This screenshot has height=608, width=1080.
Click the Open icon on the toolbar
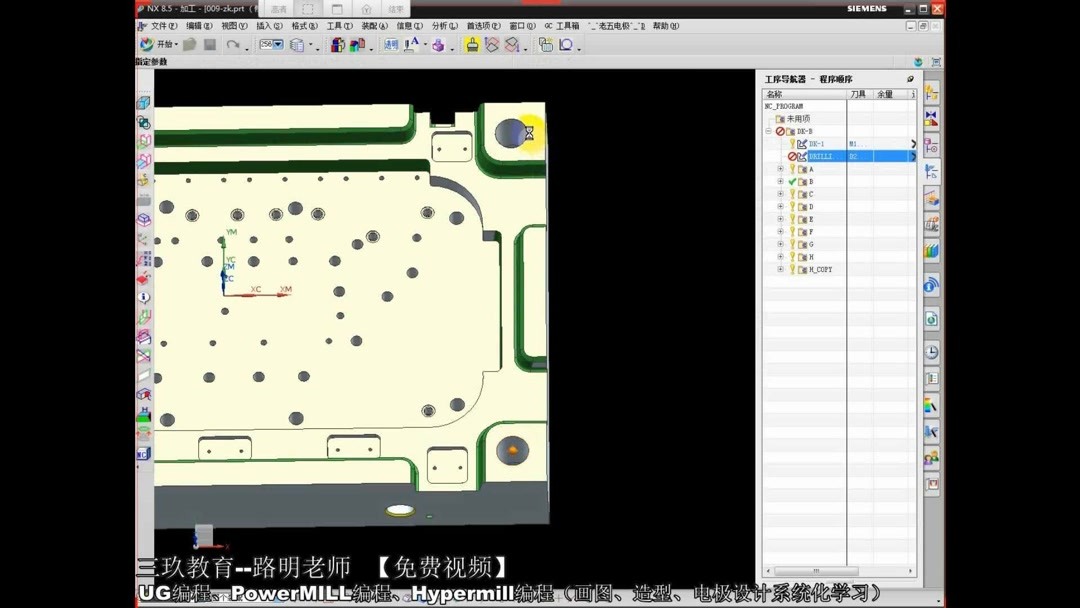191,44
